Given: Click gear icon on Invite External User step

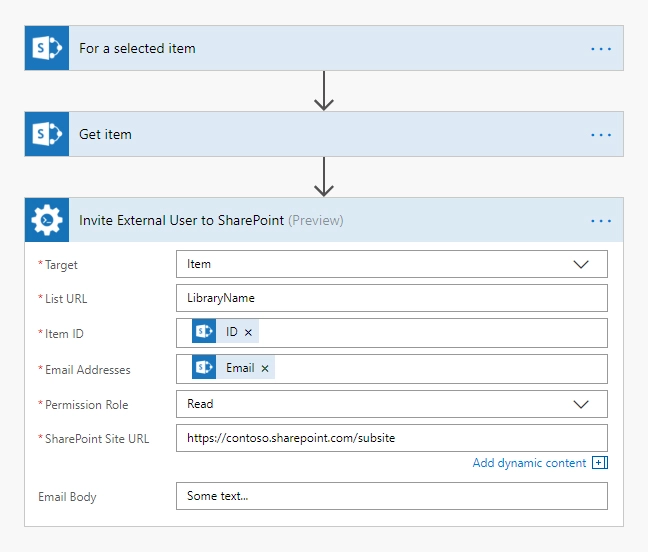Looking at the screenshot, I should tap(47, 220).
